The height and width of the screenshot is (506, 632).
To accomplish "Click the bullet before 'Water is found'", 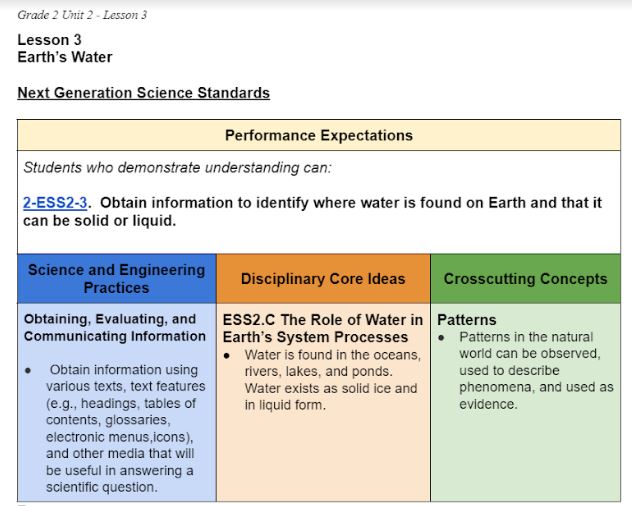I will tap(227, 355).
